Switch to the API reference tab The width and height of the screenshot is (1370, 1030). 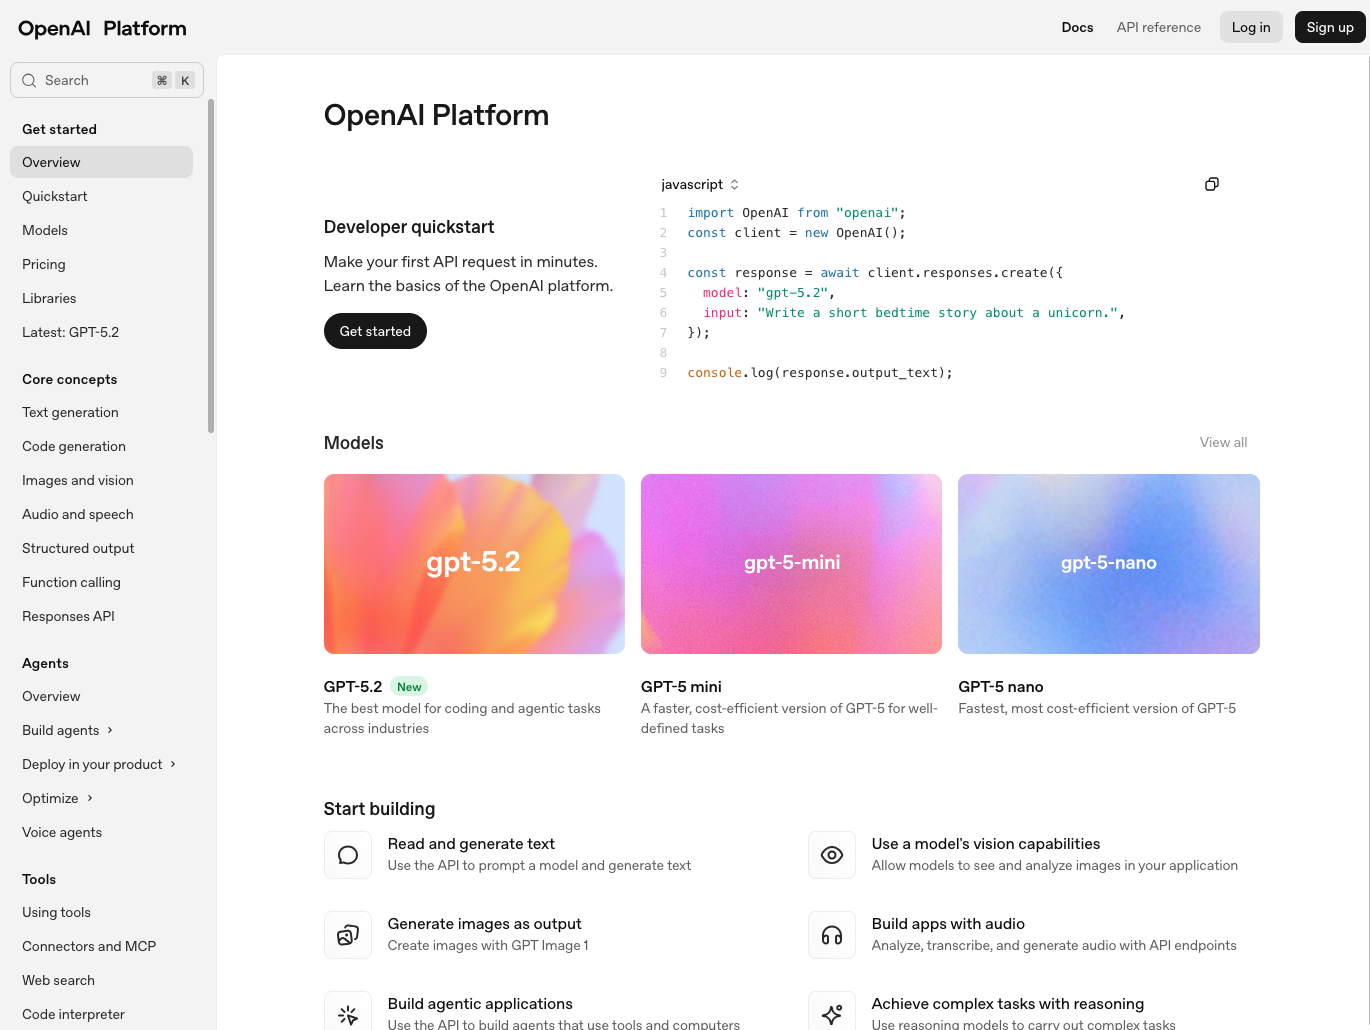[1158, 27]
